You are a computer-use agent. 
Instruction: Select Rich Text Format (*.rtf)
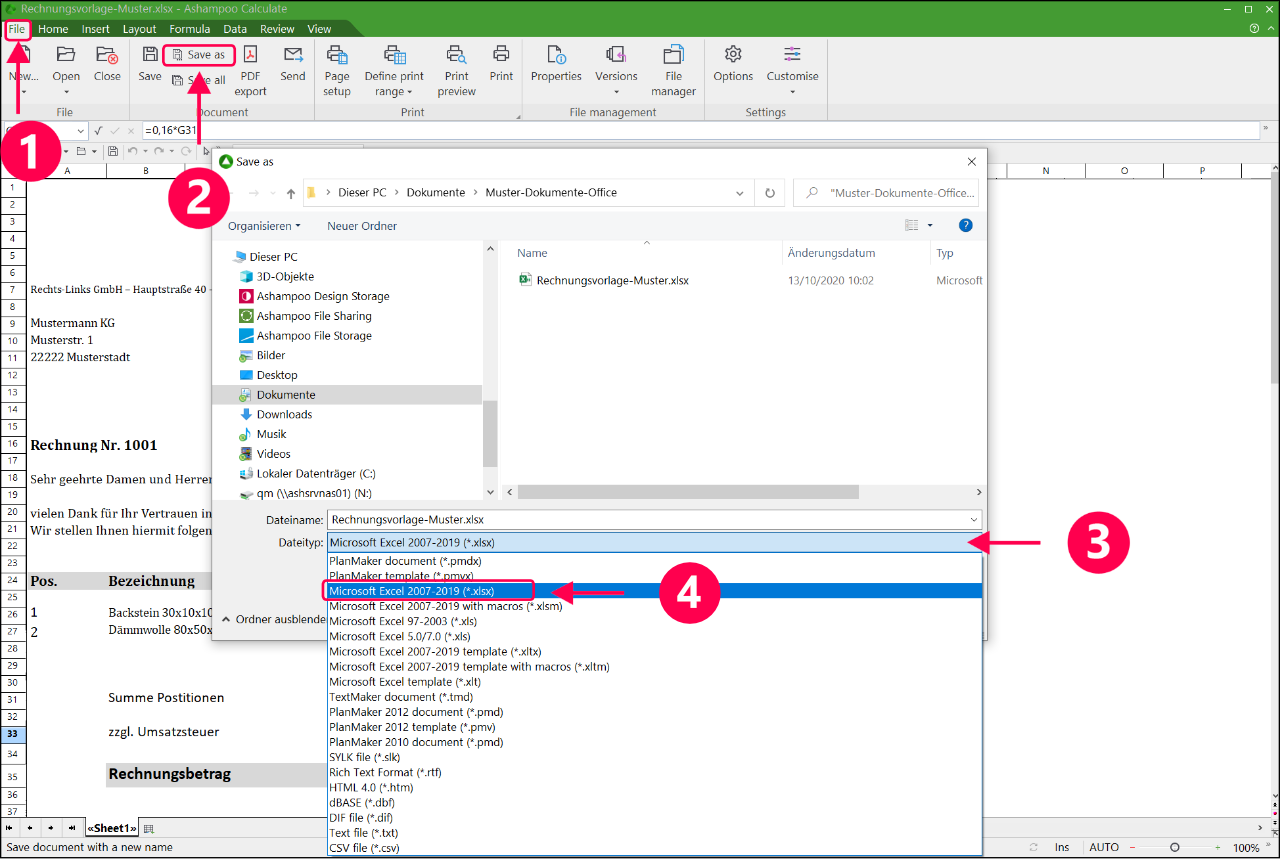(385, 772)
